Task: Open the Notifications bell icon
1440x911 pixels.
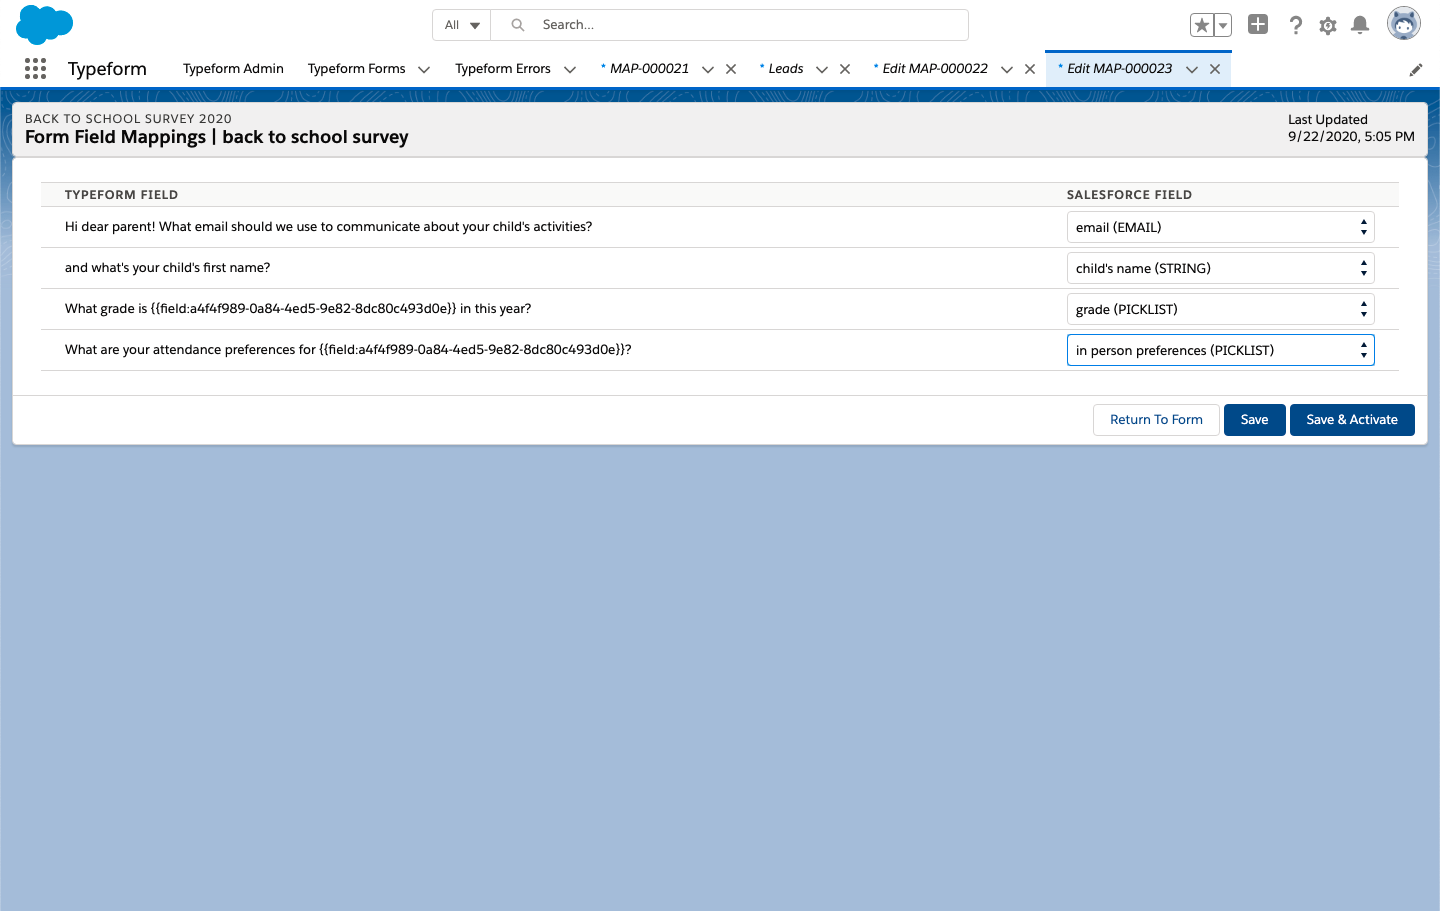Action: (x=1360, y=25)
